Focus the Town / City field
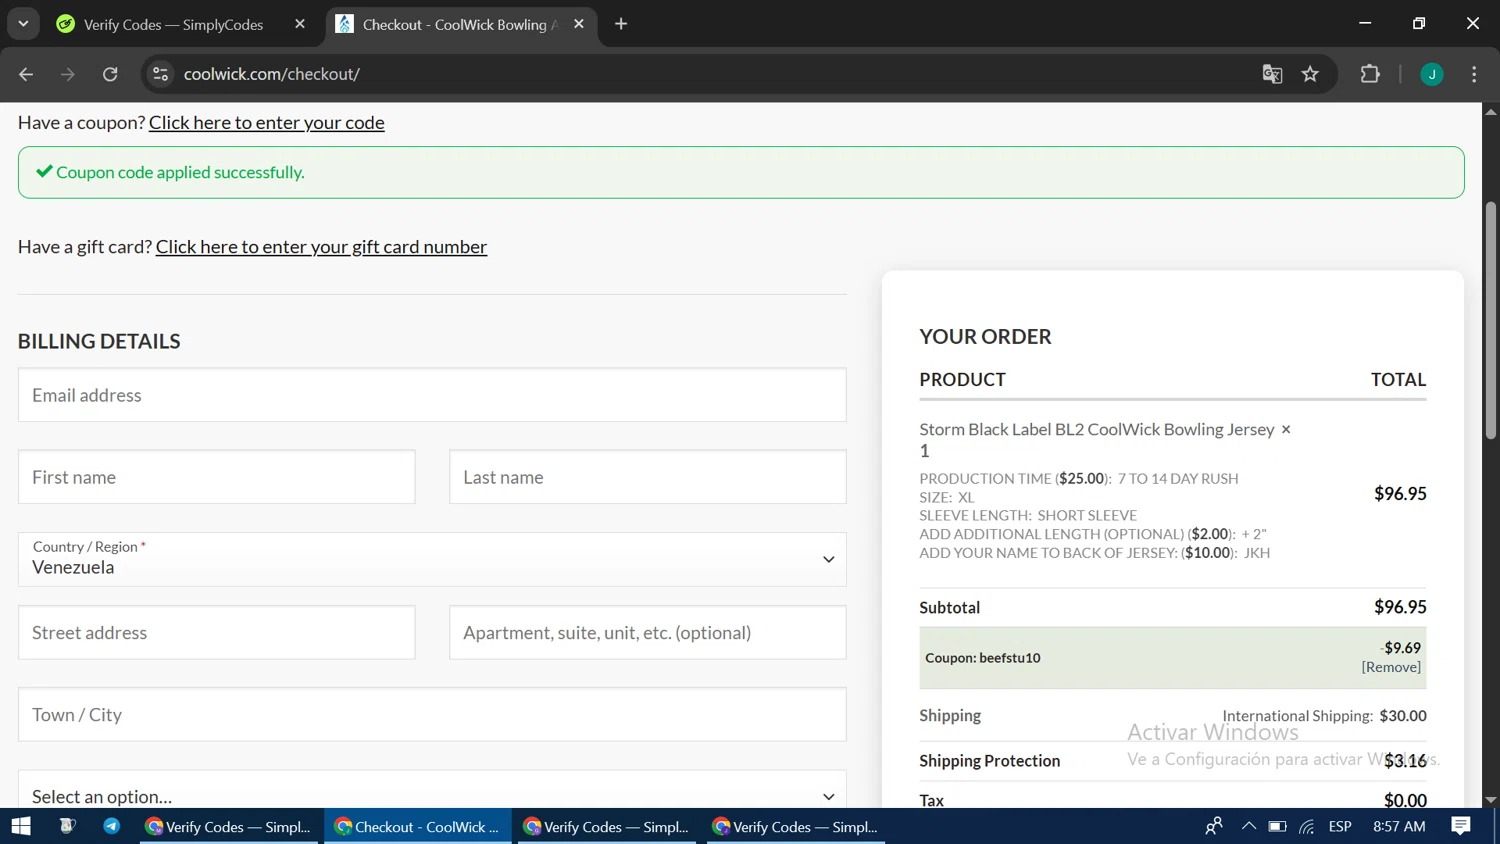Image resolution: width=1500 pixels, height=844 pixels. click(x=432, y=714)
